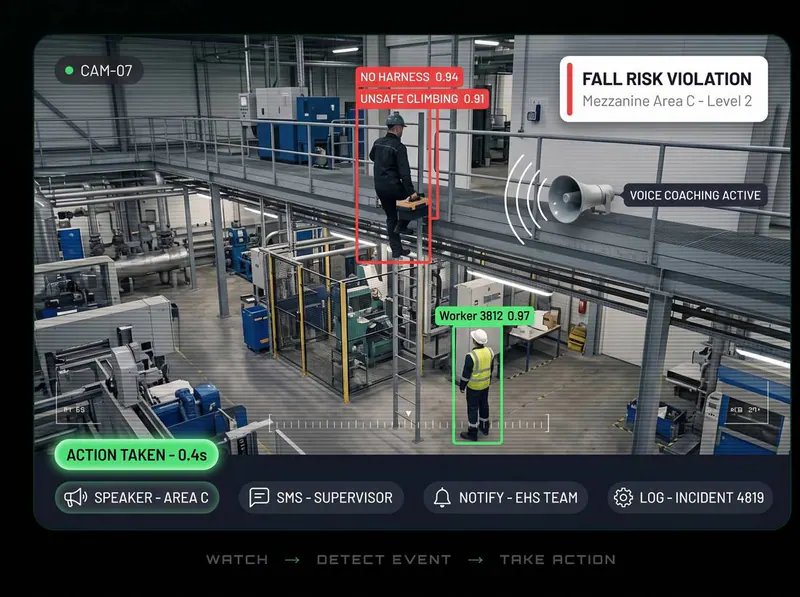Click the ACTION TAKEN - 0.4s badge
Screen dimensions: 800x597
click(136, 455)
